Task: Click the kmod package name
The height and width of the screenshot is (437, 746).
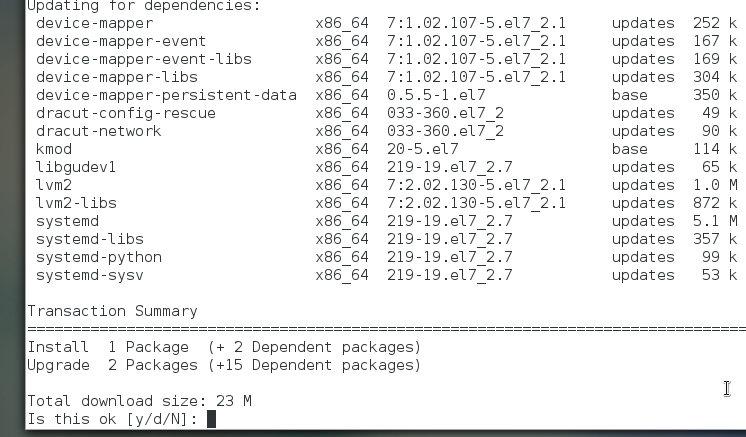Action: [54, 149]
